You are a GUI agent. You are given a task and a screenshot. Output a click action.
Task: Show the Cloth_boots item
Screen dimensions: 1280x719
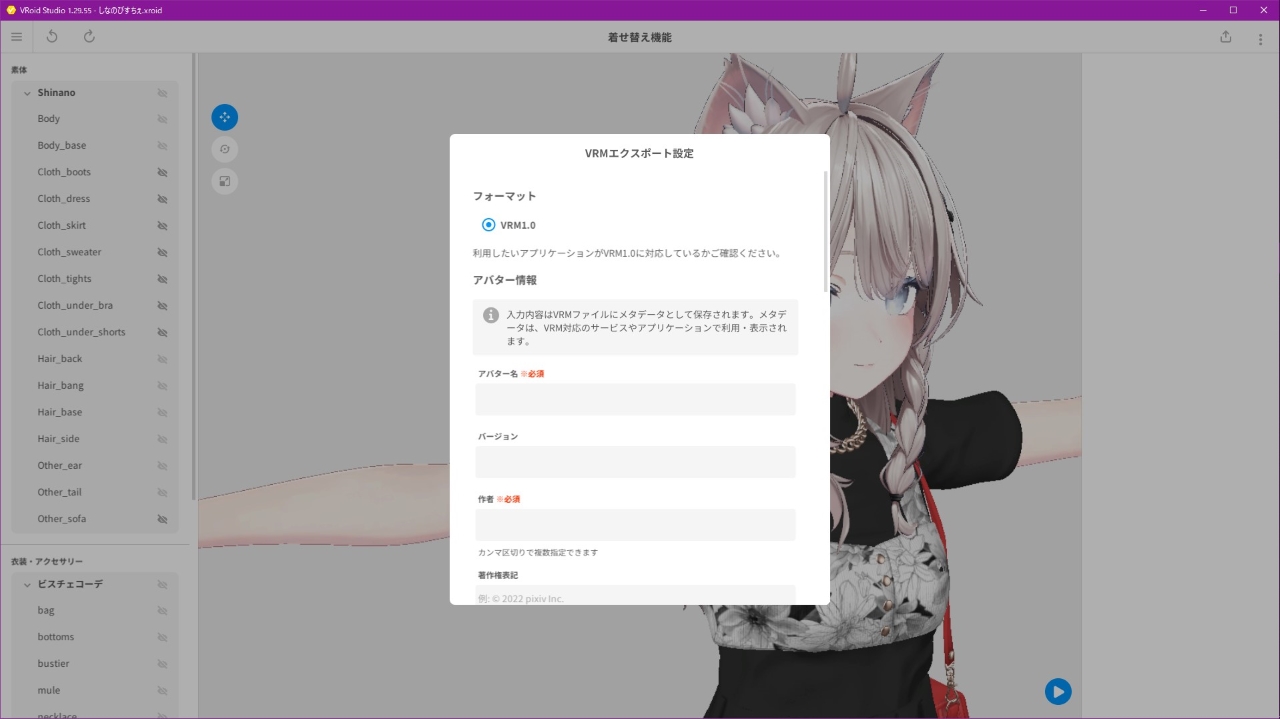[x=162, y=172]
